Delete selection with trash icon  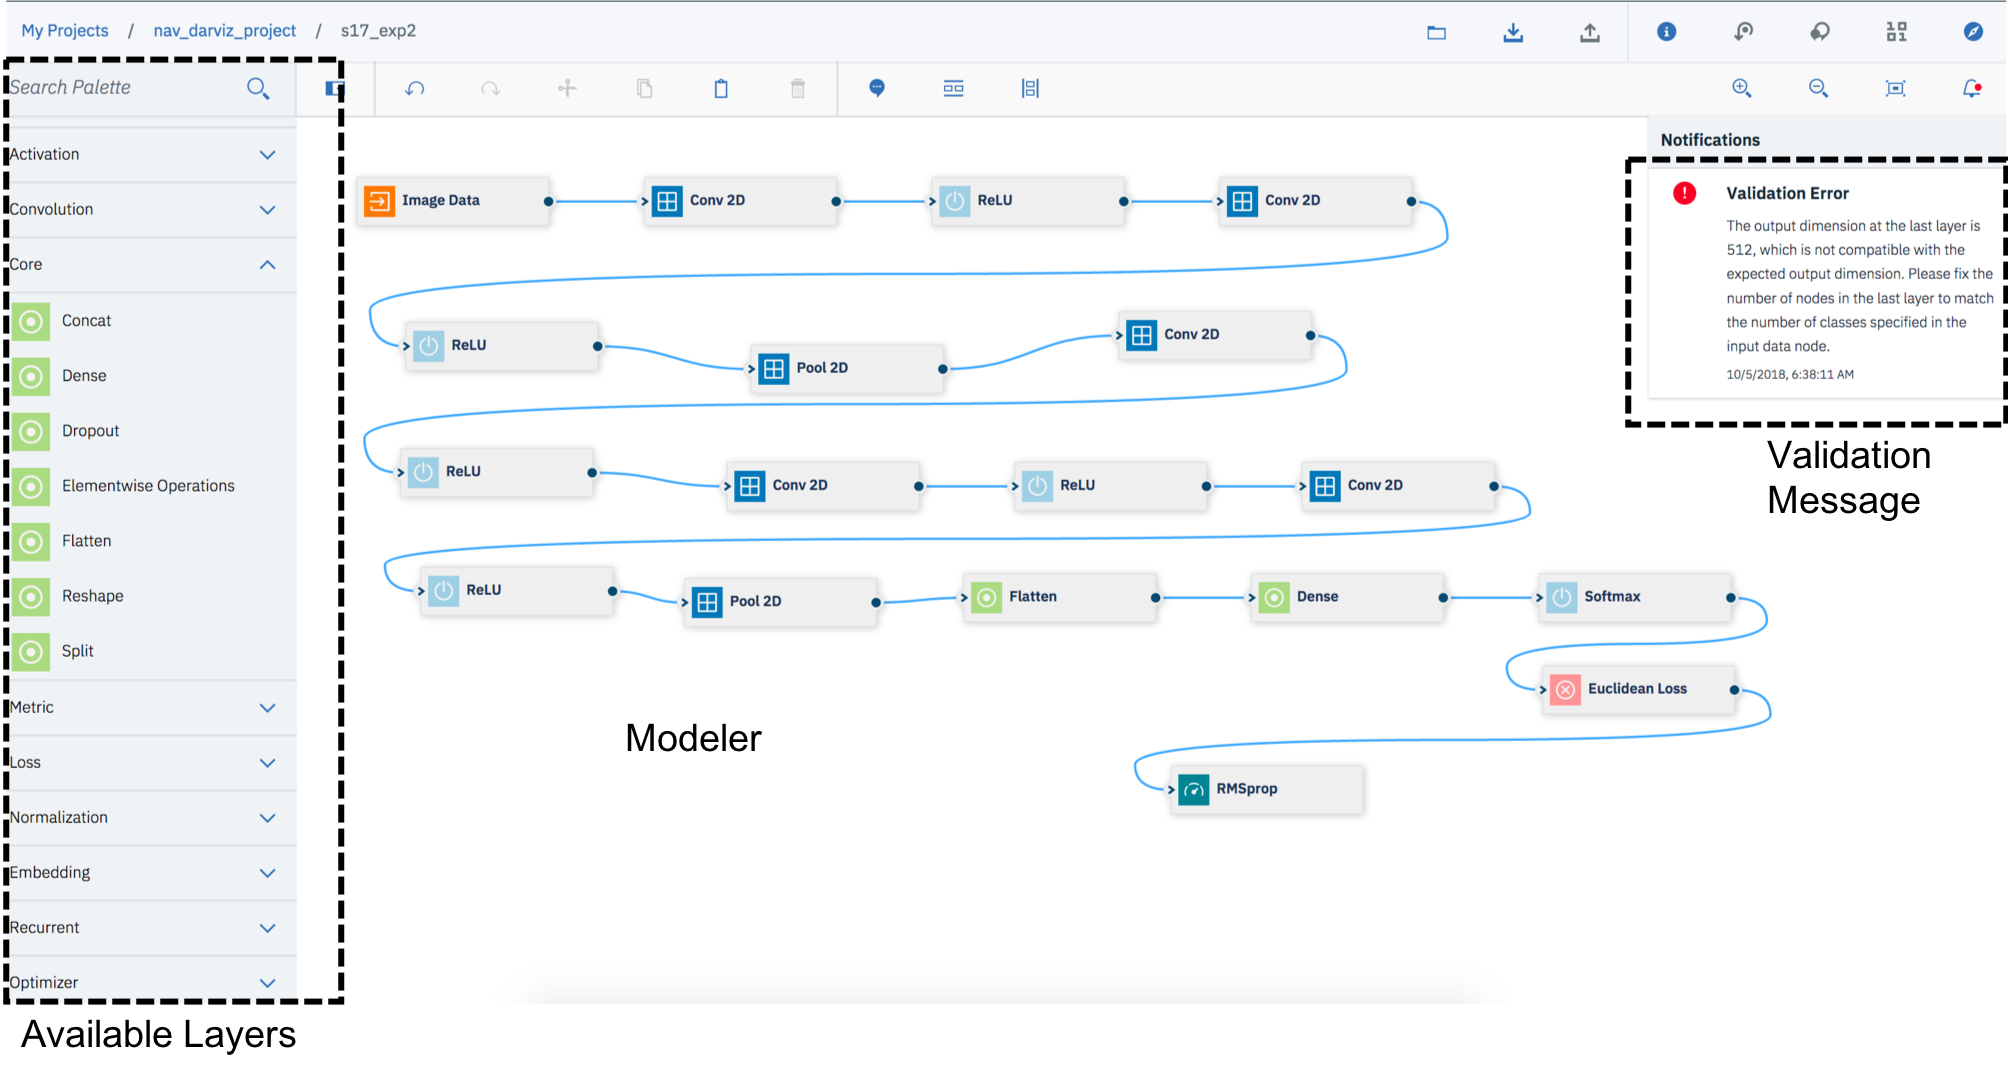(x=798, y=89)
